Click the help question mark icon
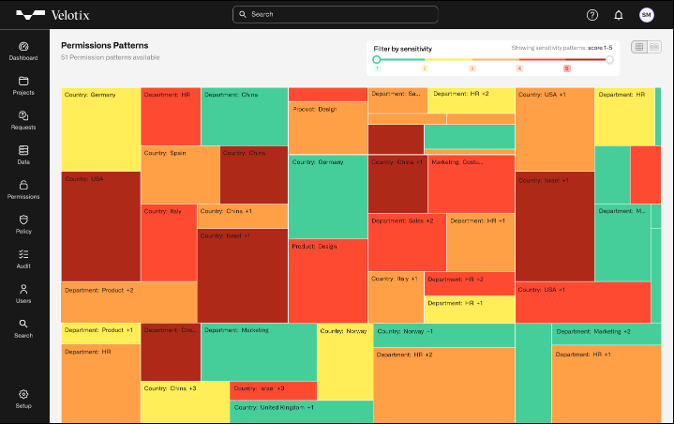The image size is (674, 424). coord(592,15)
